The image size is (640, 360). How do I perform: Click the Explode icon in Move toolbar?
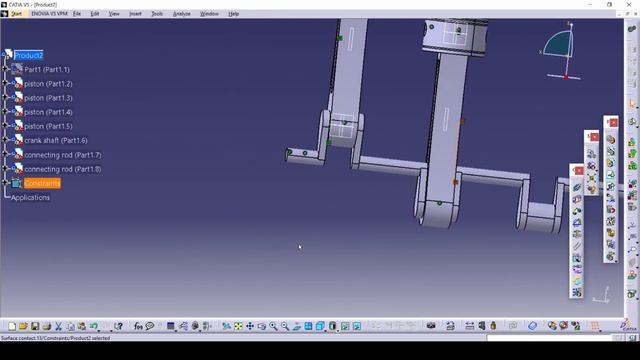pyautogui.click(x=591, y=178)
